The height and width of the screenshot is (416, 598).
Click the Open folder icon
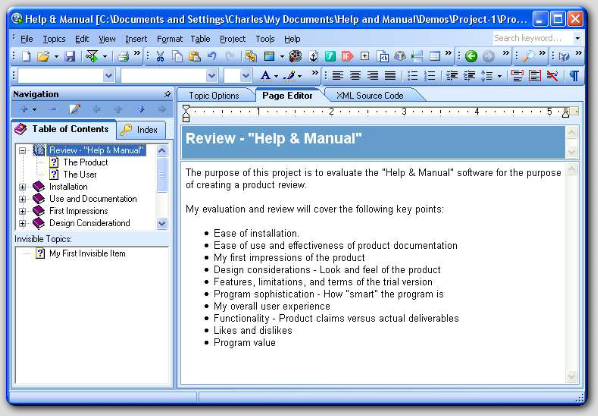[43, 56]
